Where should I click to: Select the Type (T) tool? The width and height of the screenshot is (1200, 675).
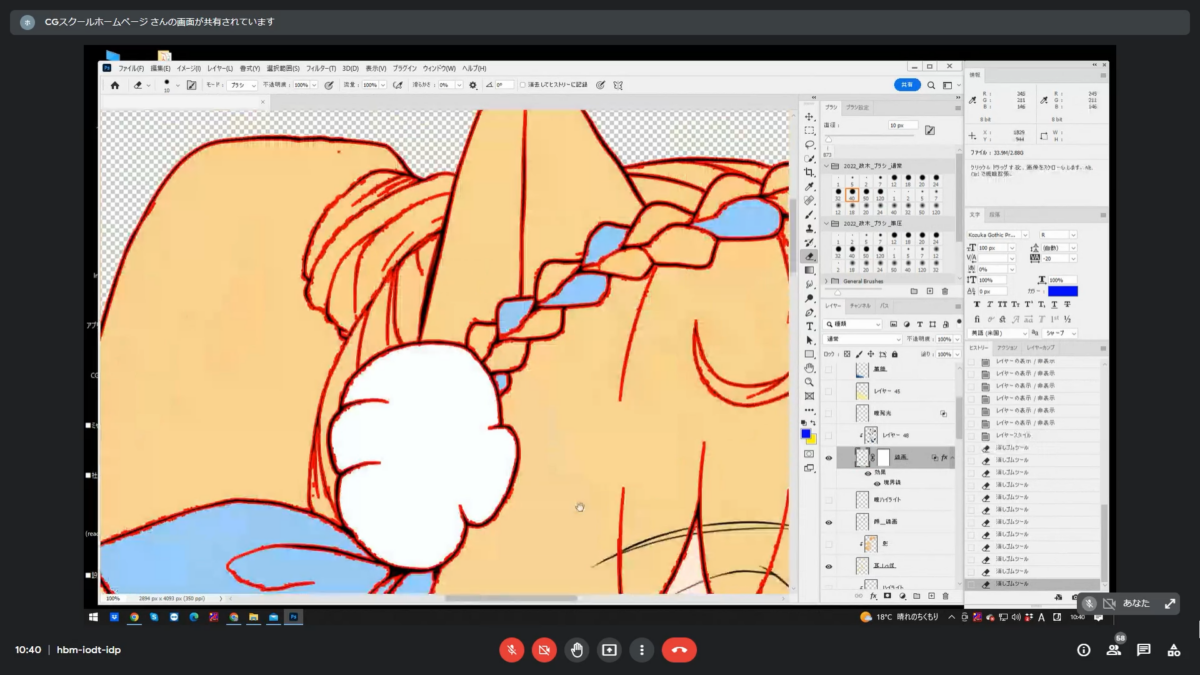809,326
